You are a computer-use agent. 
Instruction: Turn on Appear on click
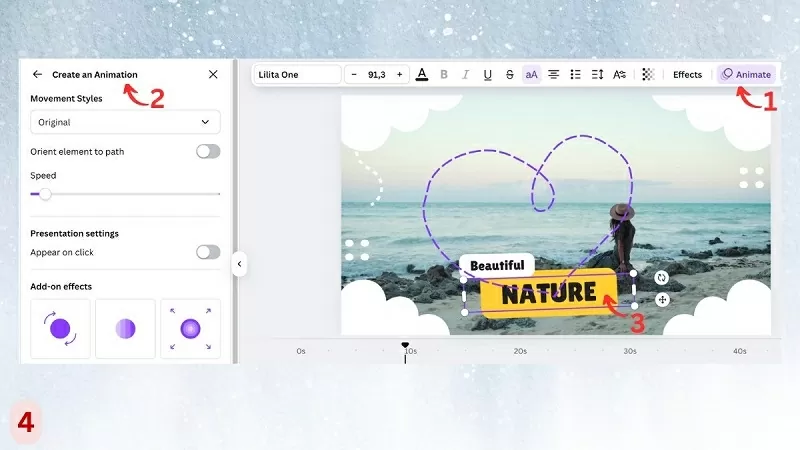pos(208,252)
